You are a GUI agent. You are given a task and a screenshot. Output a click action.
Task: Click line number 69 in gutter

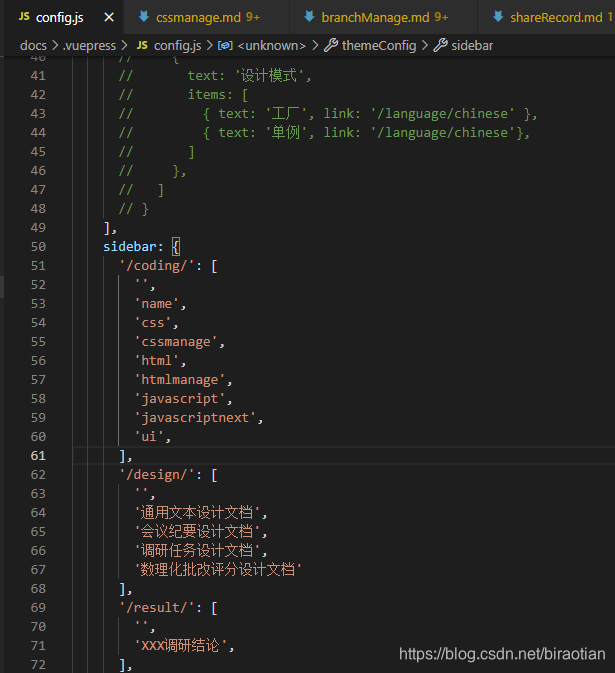[38, 608]
